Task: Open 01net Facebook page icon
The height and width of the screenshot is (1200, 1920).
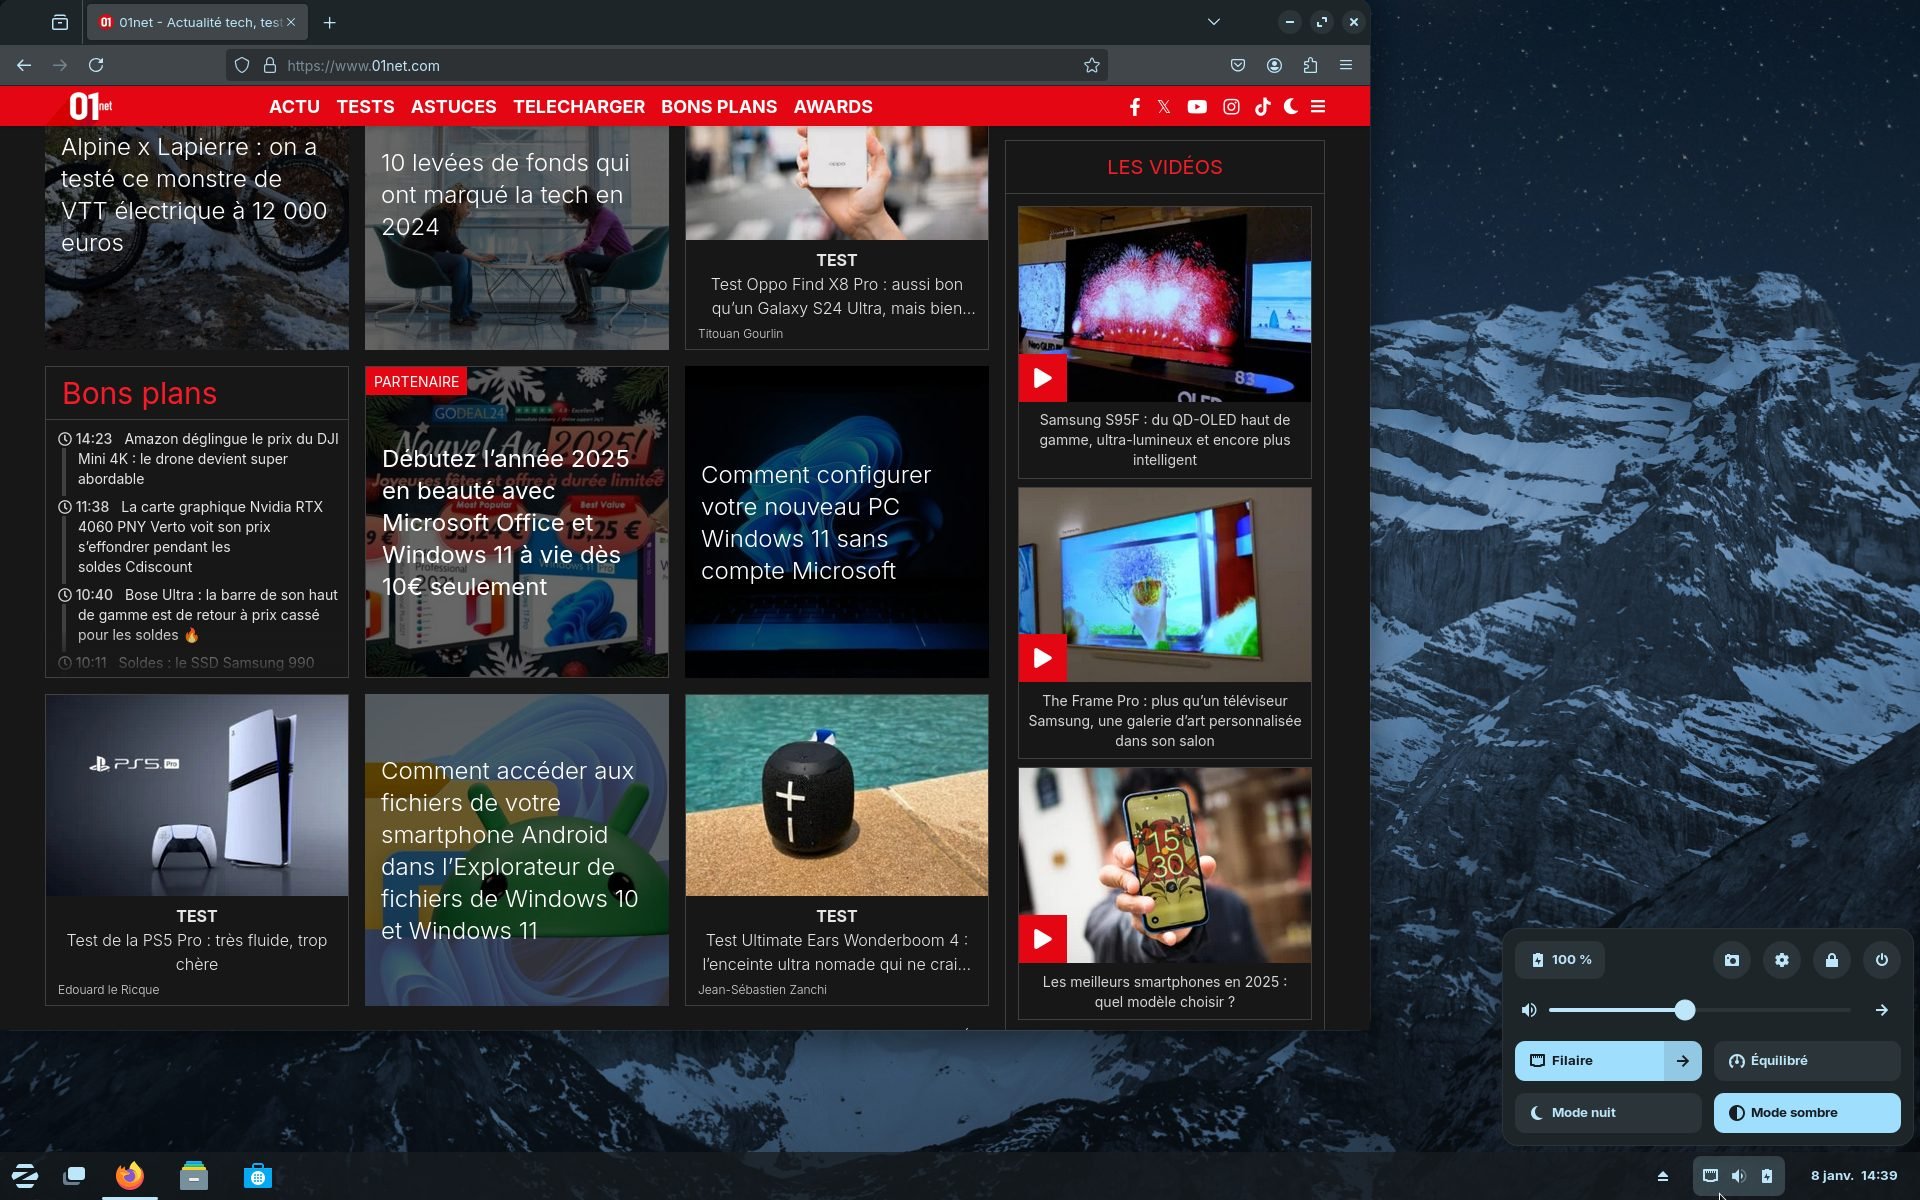Action: pyautogui.click(x=1134, y=107)
